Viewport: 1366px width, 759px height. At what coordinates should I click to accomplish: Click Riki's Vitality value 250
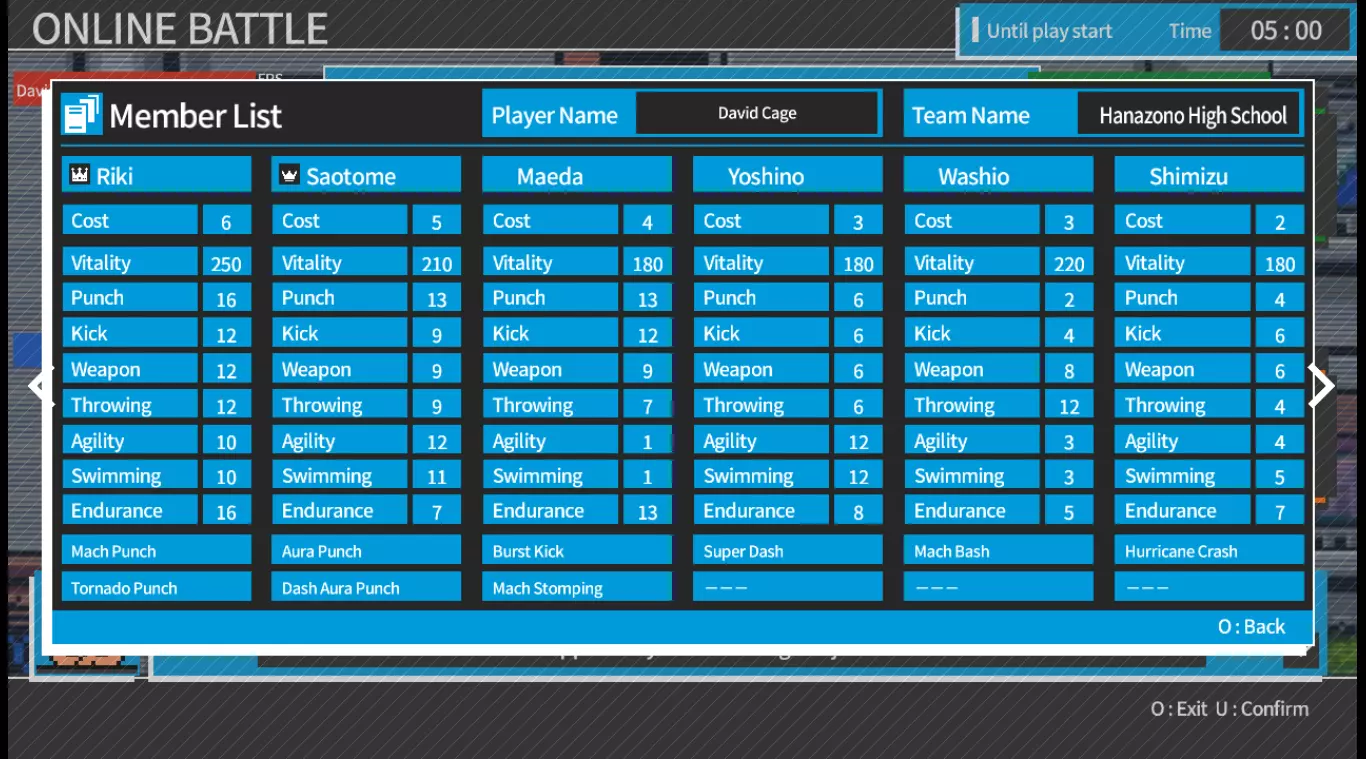point(227,263)
